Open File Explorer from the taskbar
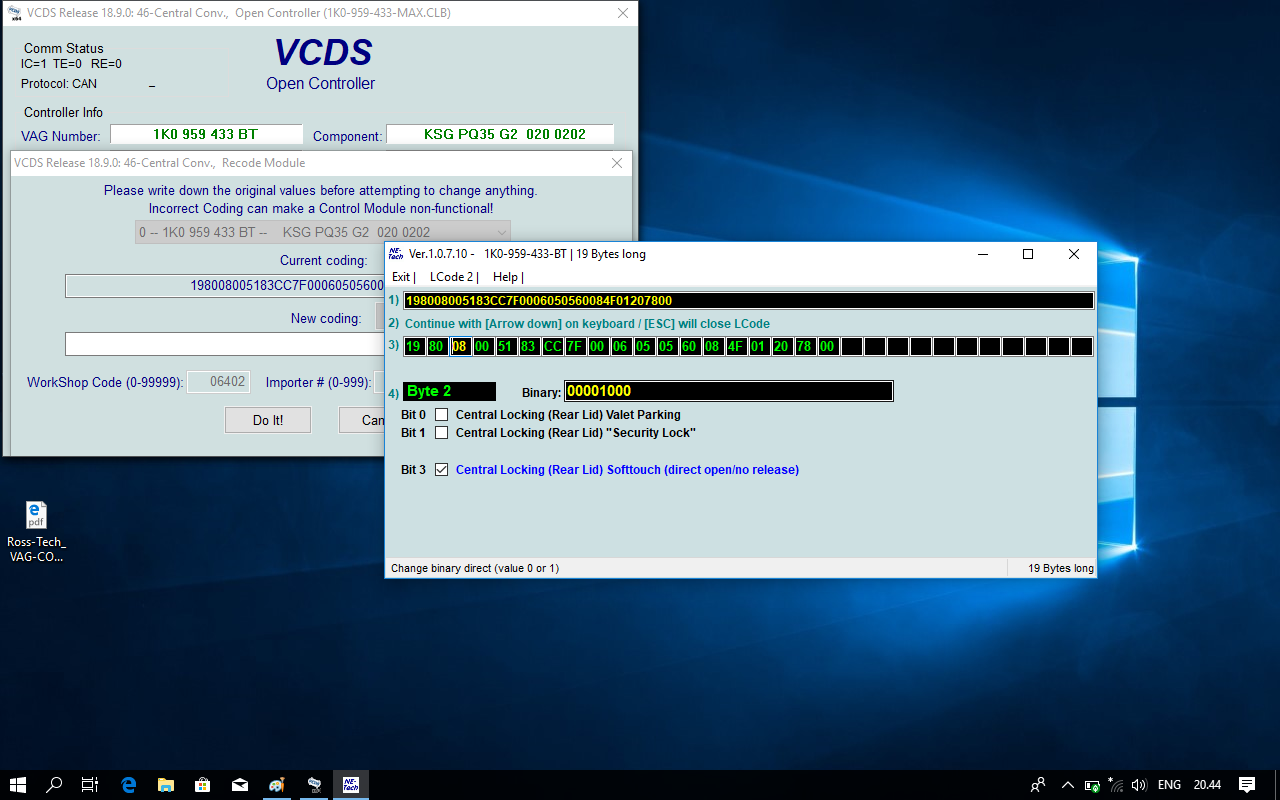 click(166, 785)
